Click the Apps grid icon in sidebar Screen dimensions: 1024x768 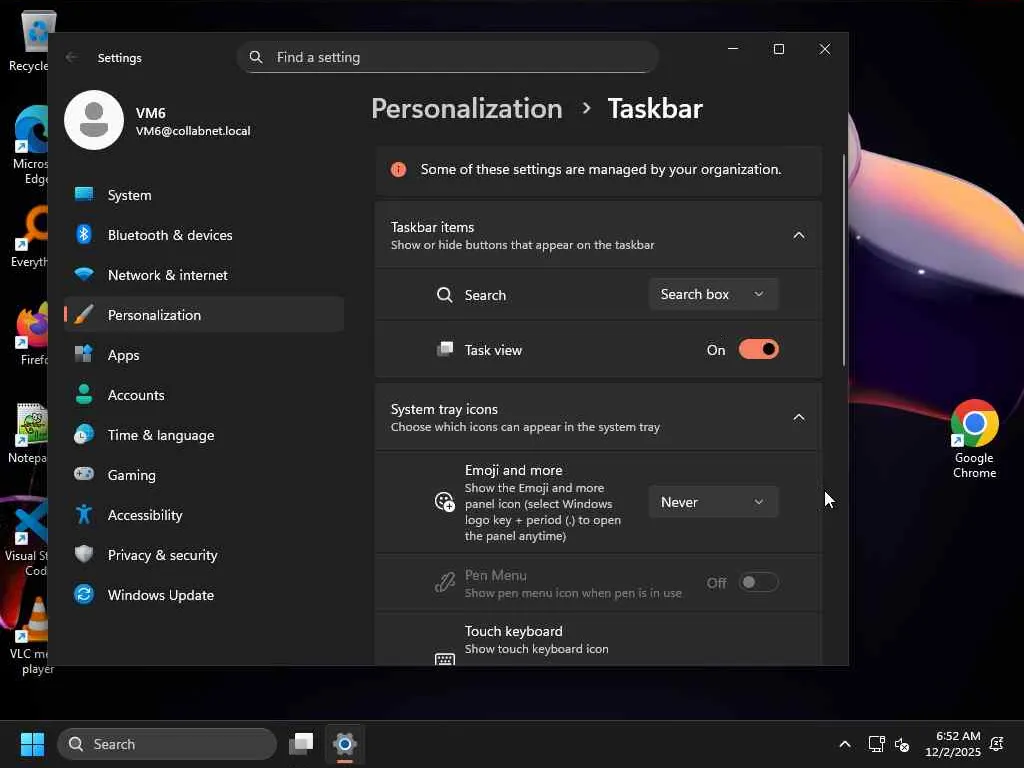(x=84, y=354)
